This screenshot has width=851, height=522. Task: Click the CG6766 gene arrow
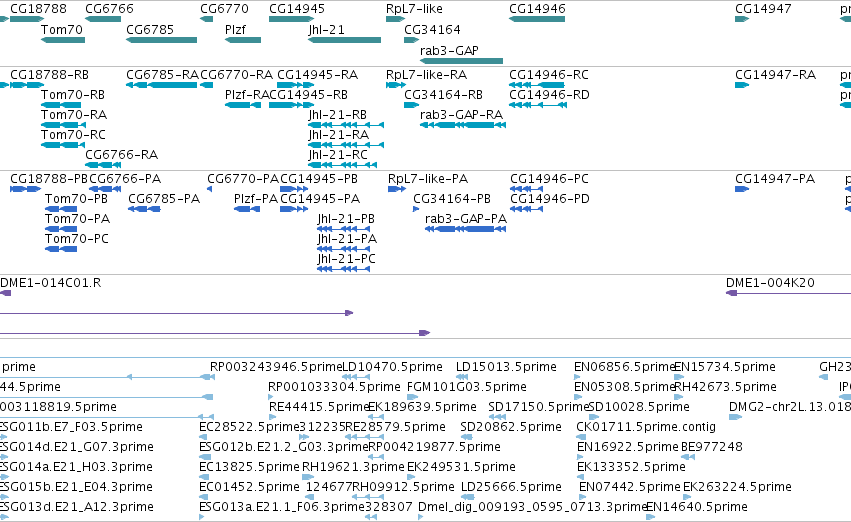(x=103, y=19)
